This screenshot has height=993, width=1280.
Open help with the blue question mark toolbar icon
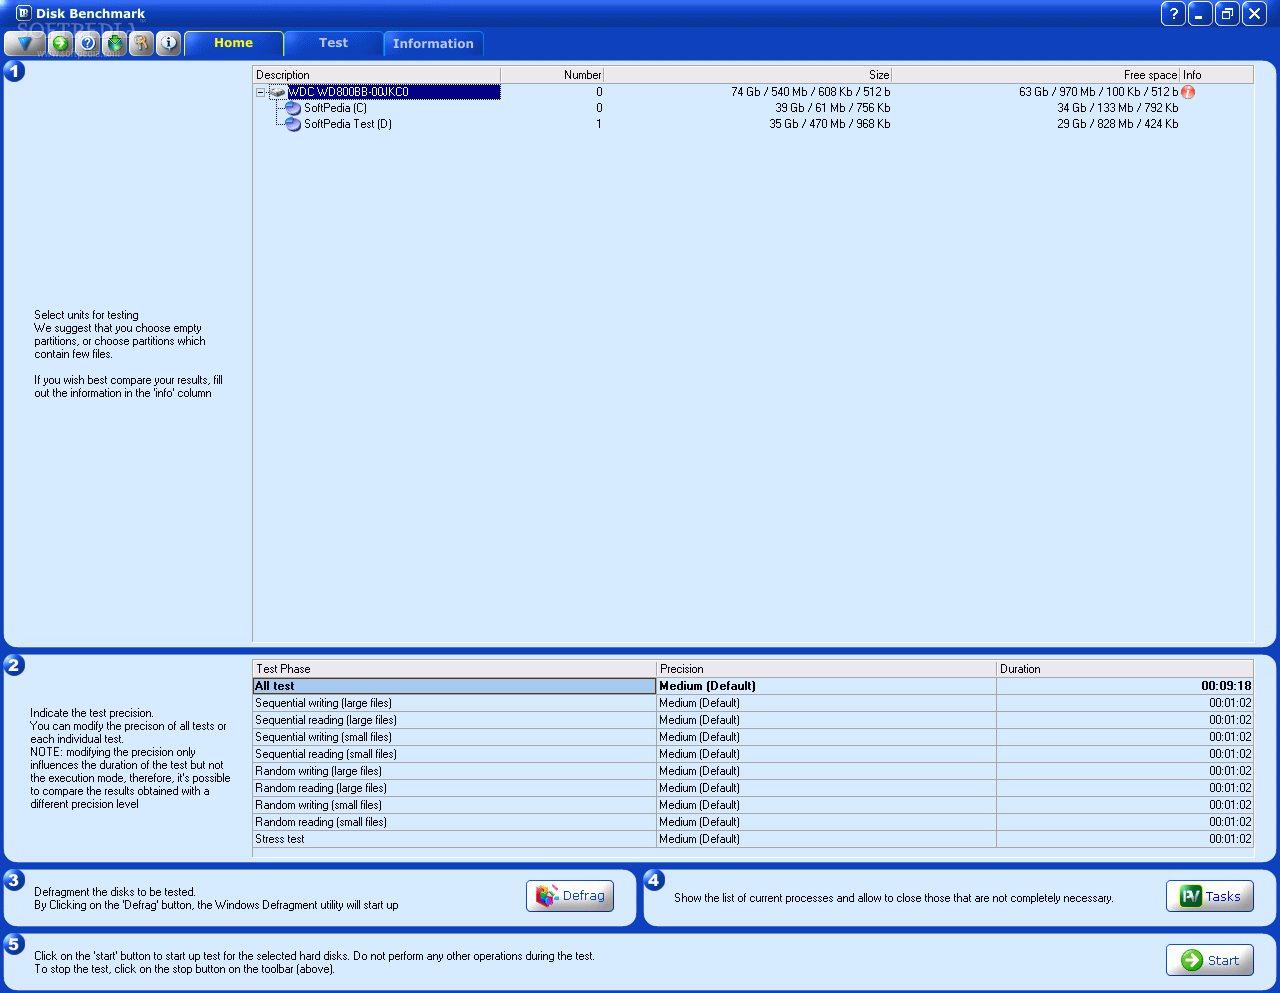click(x=88, y=43)
